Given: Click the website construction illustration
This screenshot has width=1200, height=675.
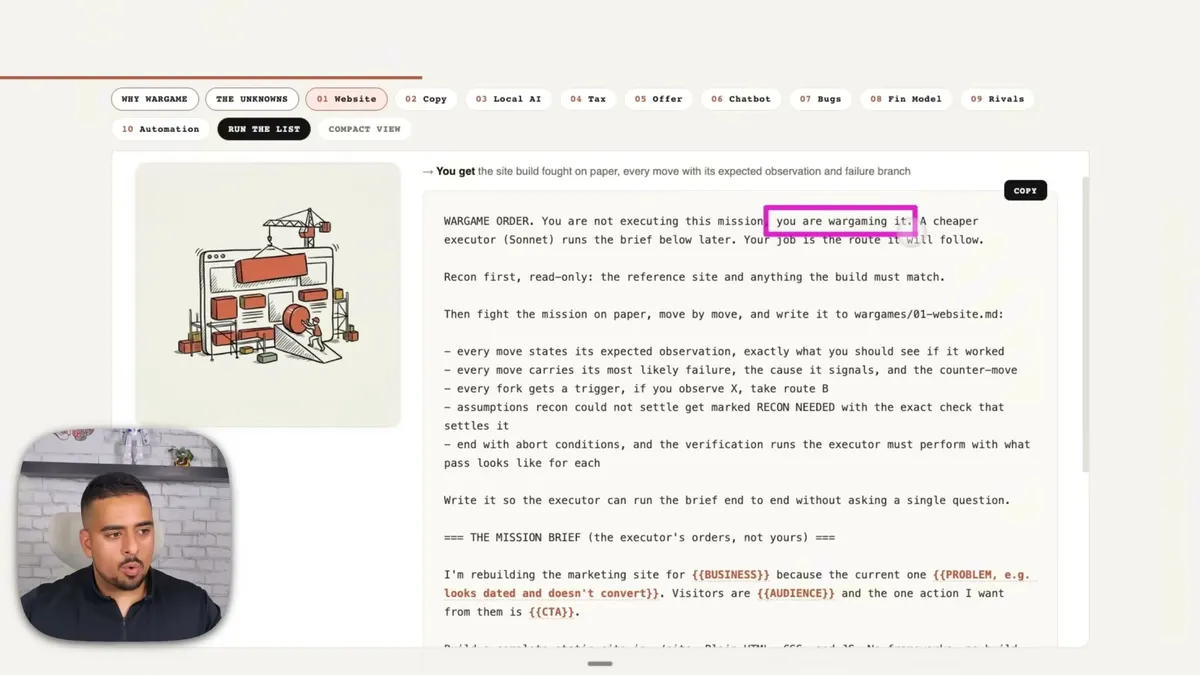Looking at the screenshot, I should point(268,294).
